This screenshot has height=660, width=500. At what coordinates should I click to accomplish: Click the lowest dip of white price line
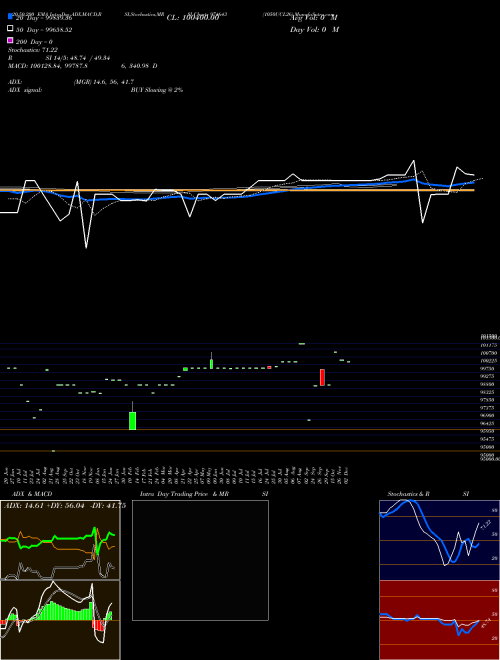(x=86, y=248)
